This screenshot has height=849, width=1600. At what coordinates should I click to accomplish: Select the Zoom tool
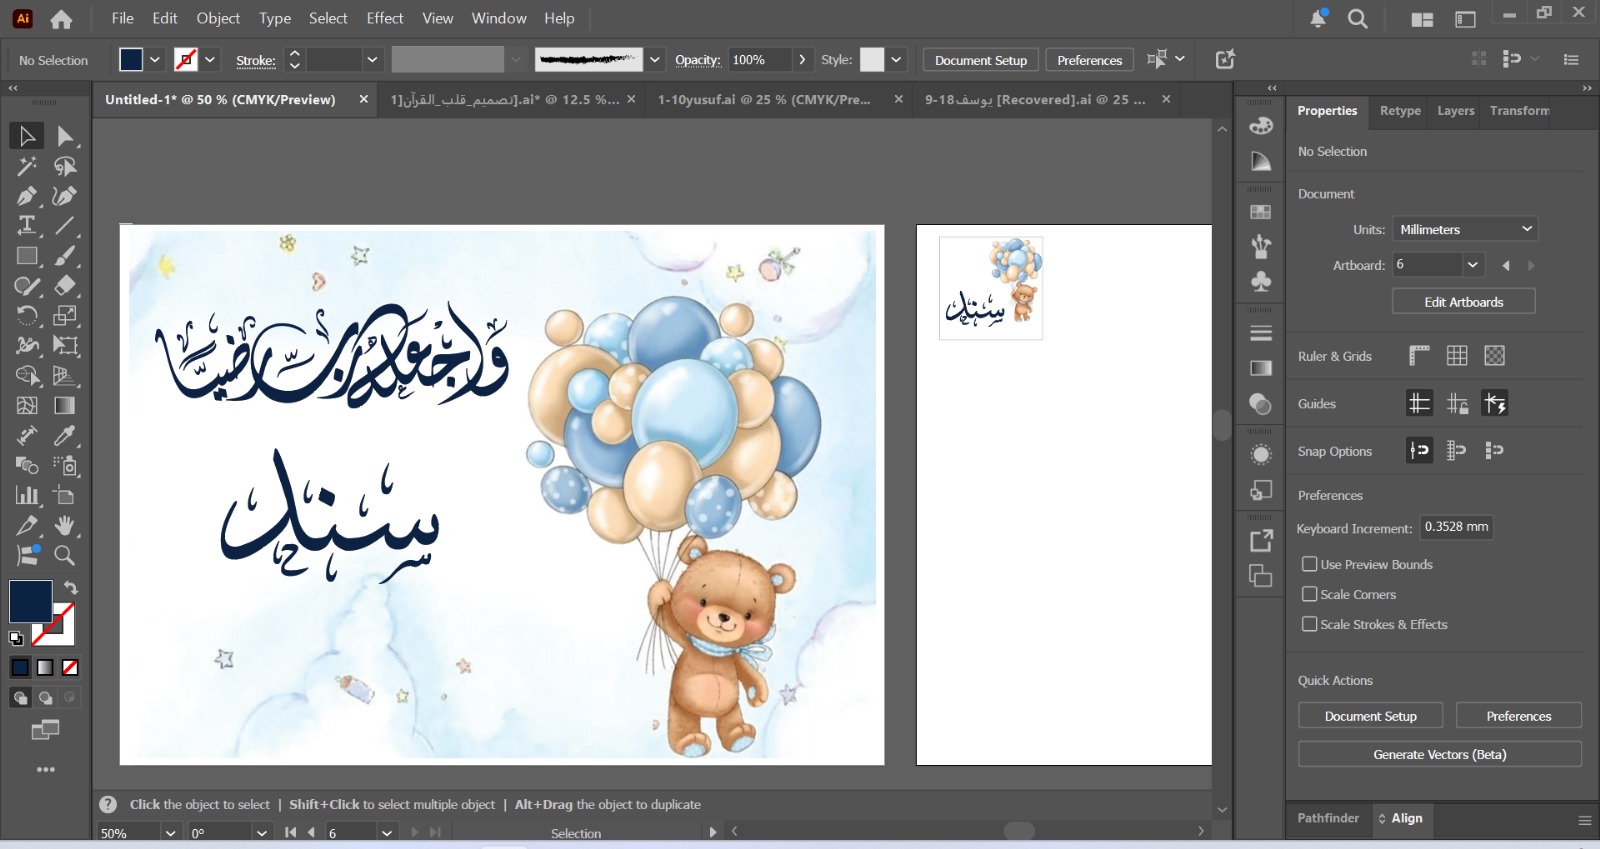coord(65,556)
